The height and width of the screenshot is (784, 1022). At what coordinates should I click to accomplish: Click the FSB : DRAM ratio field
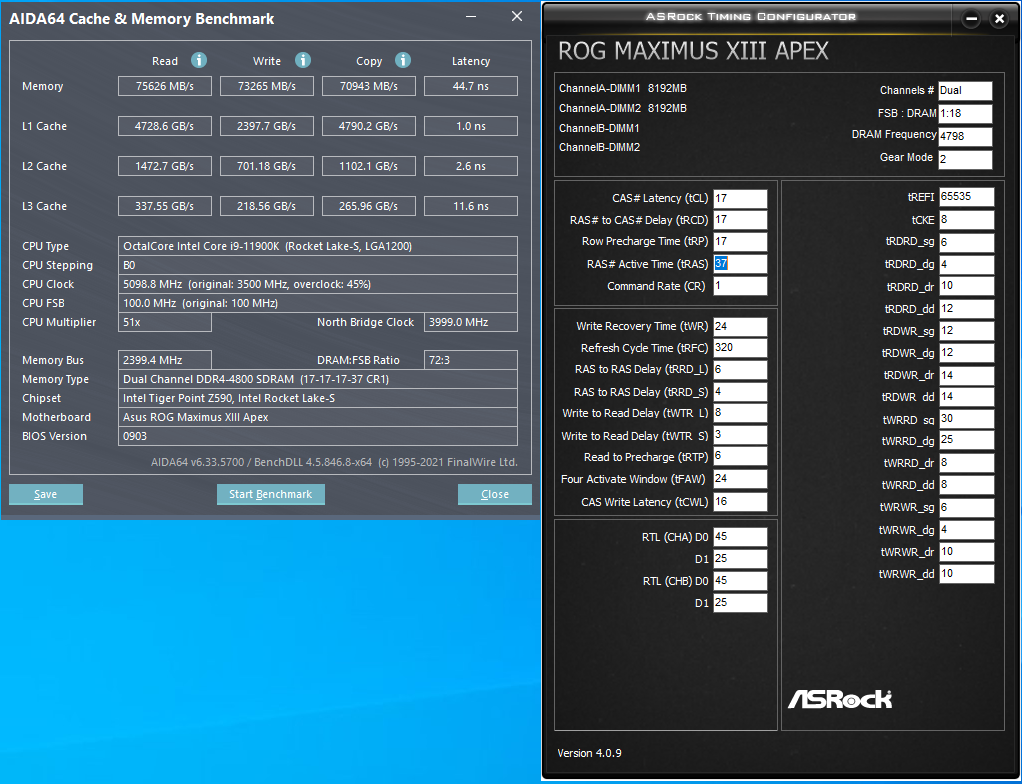965,113
